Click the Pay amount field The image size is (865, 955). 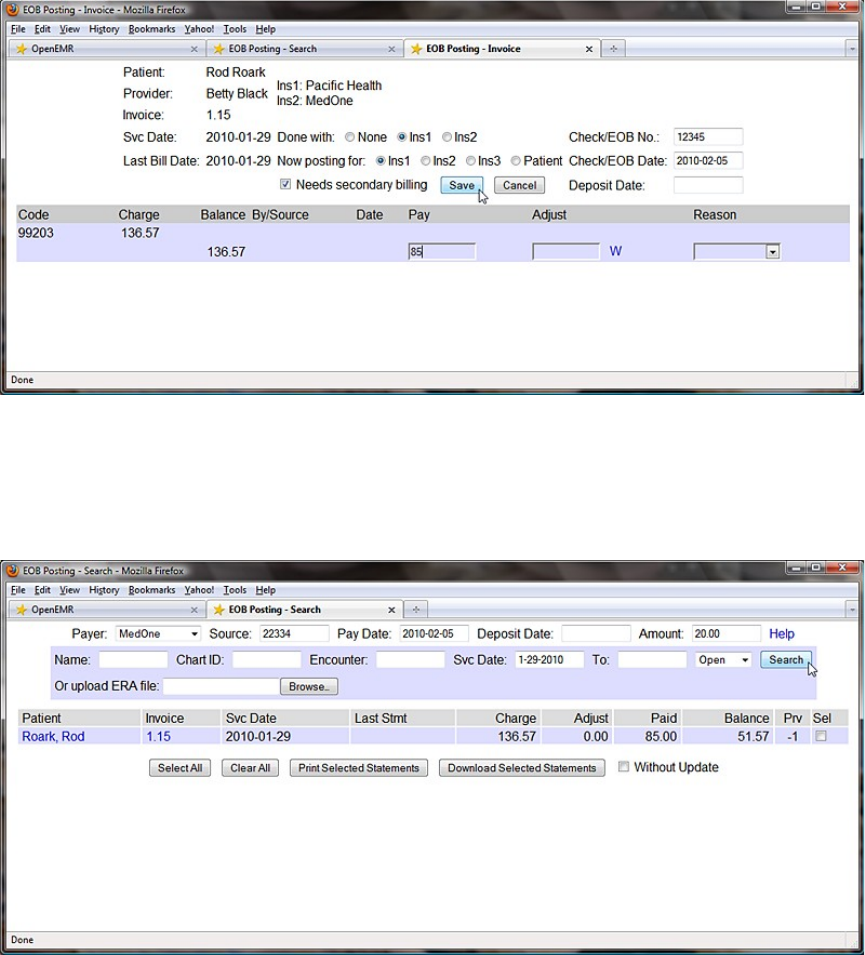[442, 252]
